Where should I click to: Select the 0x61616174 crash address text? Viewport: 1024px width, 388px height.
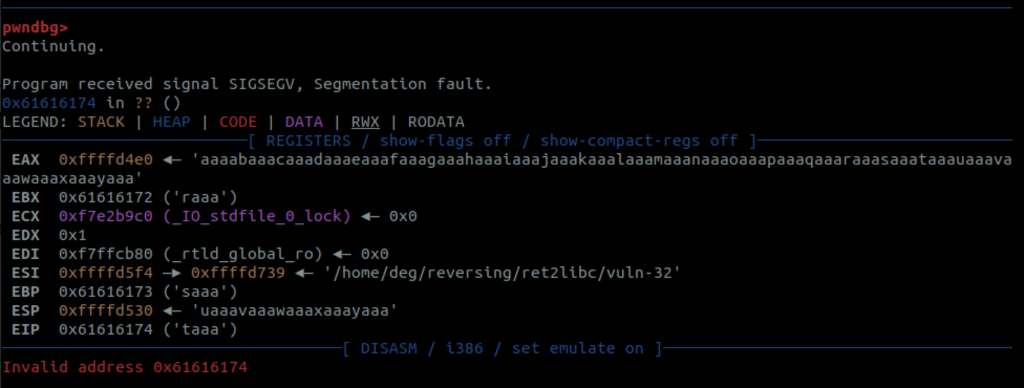49,103
